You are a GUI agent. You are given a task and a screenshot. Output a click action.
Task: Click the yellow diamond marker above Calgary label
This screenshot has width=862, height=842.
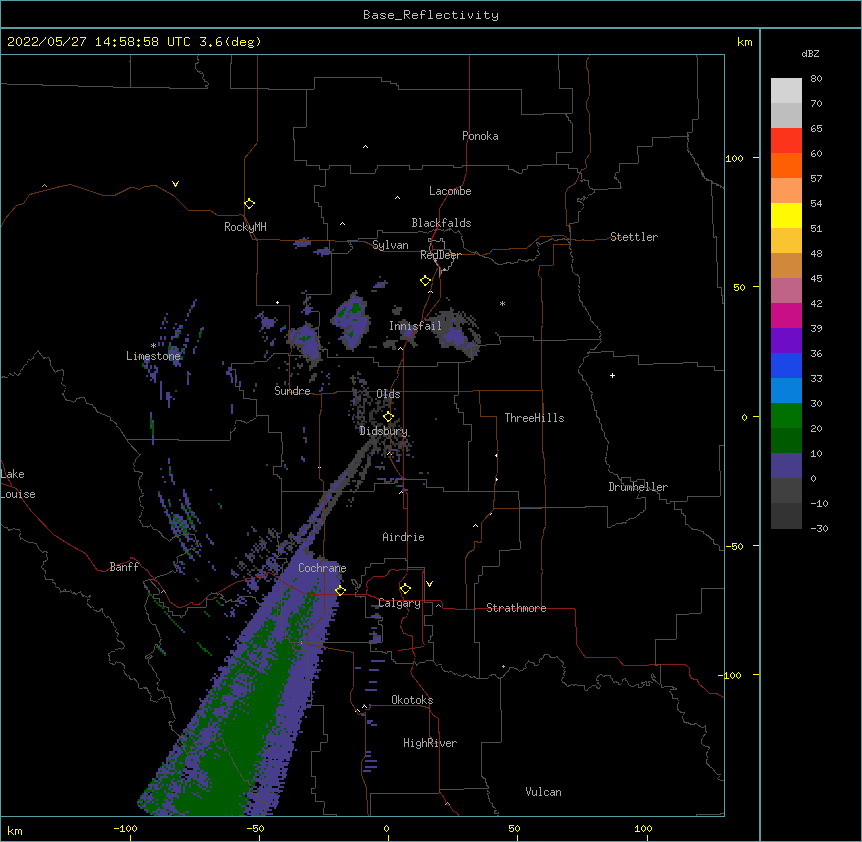(x=405, y=589)
